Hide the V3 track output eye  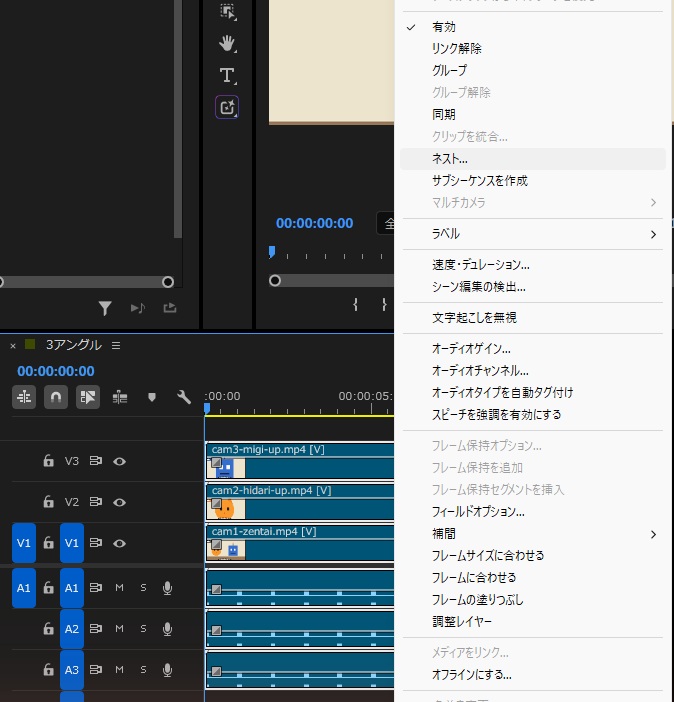119,461
